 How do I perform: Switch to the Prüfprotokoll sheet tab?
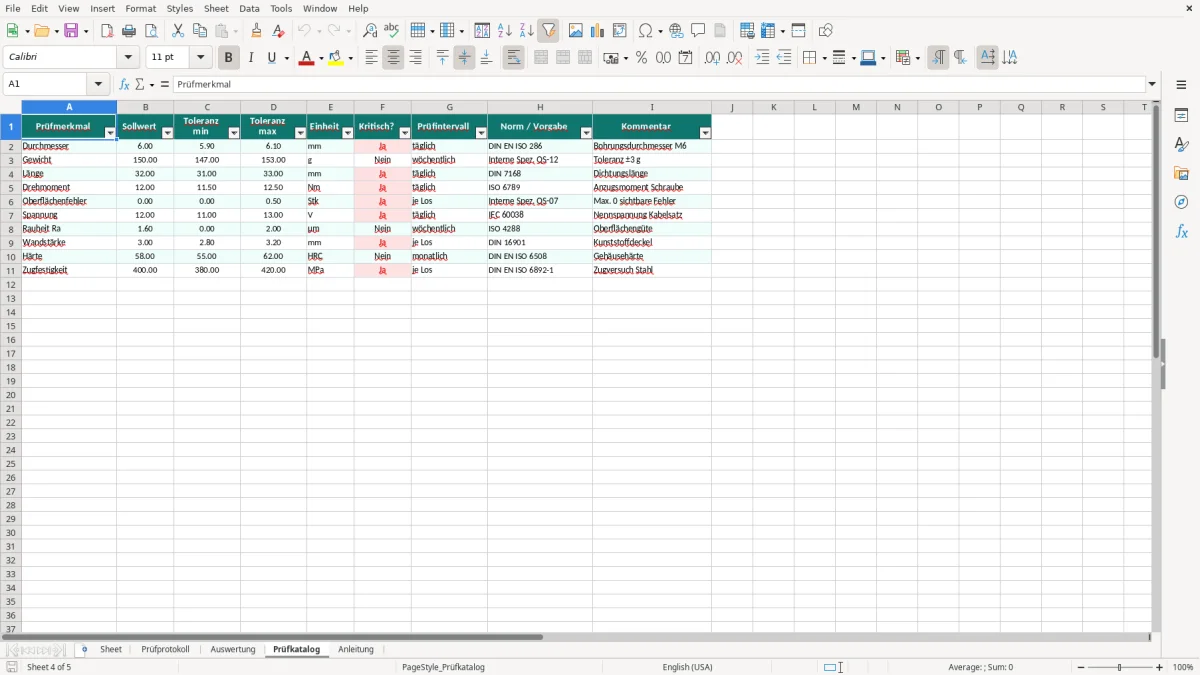coord(165,650)
